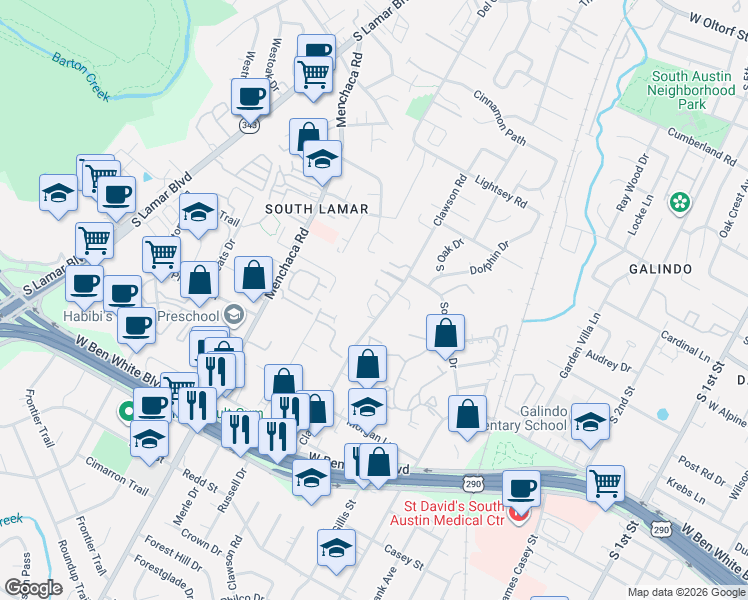Click the Post Rd Dr street label
Screen dimensions: 748x600
click(x=701, y=471)
